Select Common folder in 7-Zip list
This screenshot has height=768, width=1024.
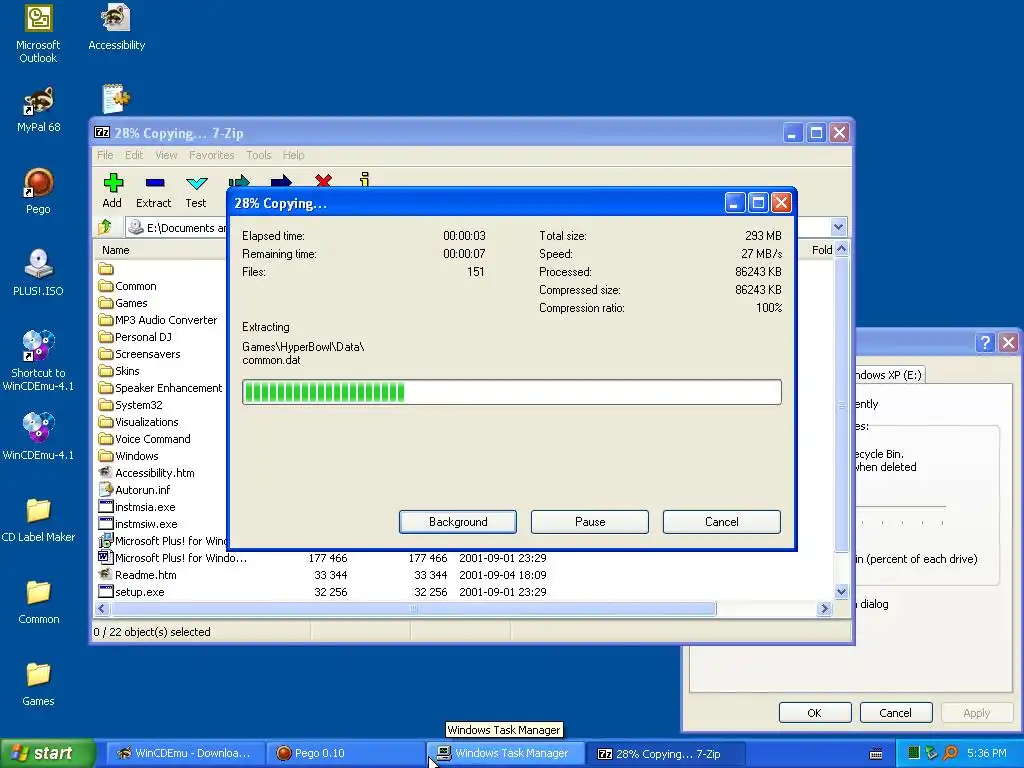[x=128, y=286]
